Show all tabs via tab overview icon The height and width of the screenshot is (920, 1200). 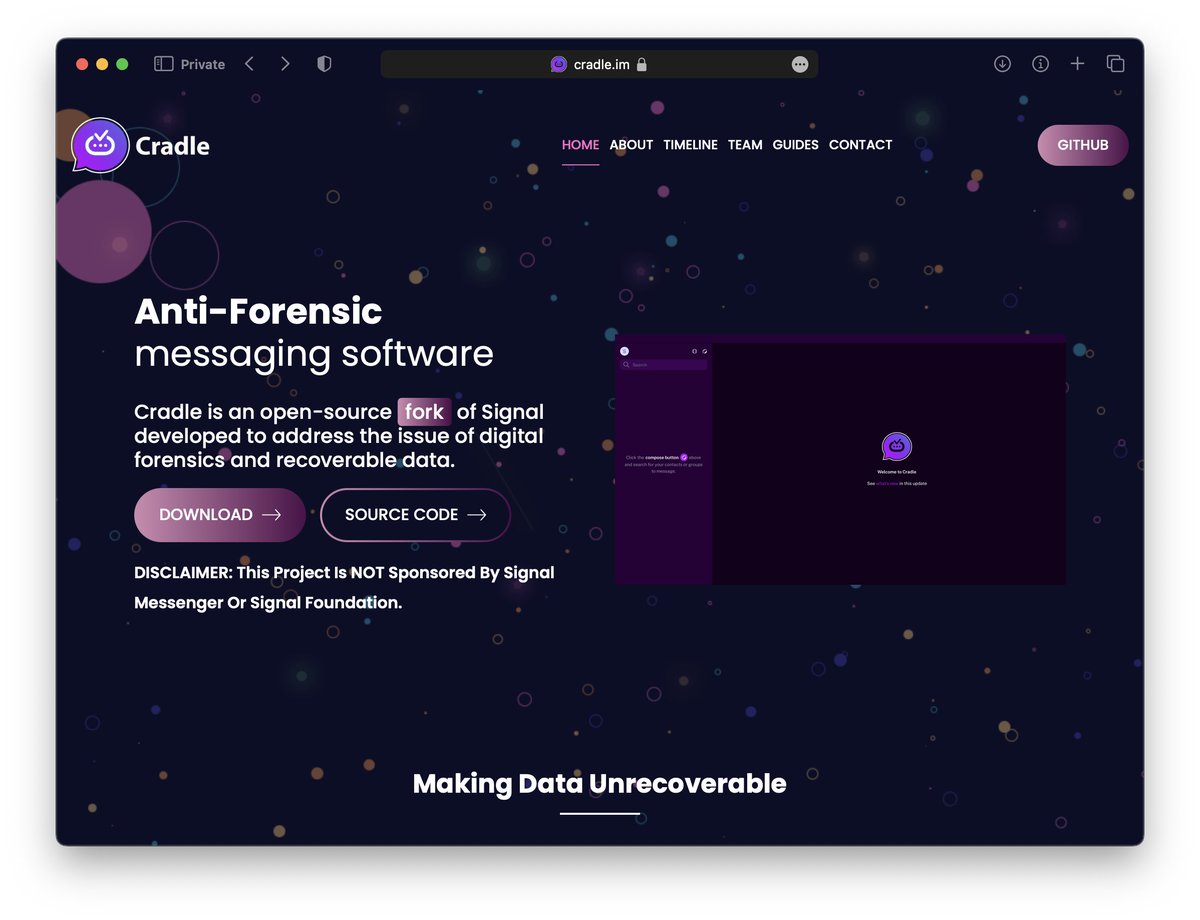coord(1115,63)
